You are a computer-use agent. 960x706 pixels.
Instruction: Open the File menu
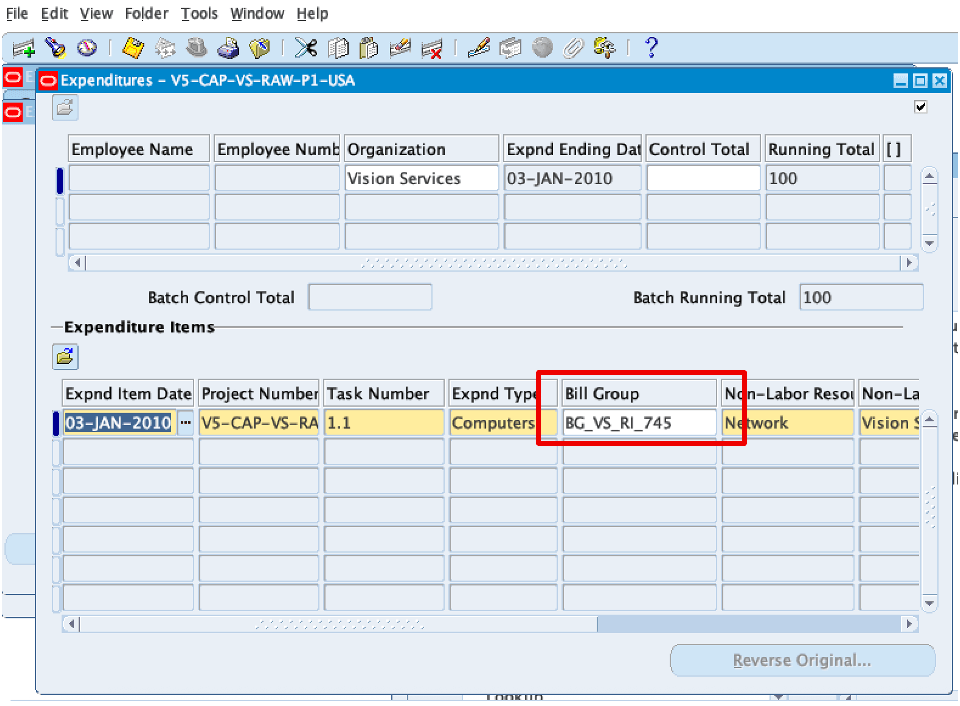(17, 13)
